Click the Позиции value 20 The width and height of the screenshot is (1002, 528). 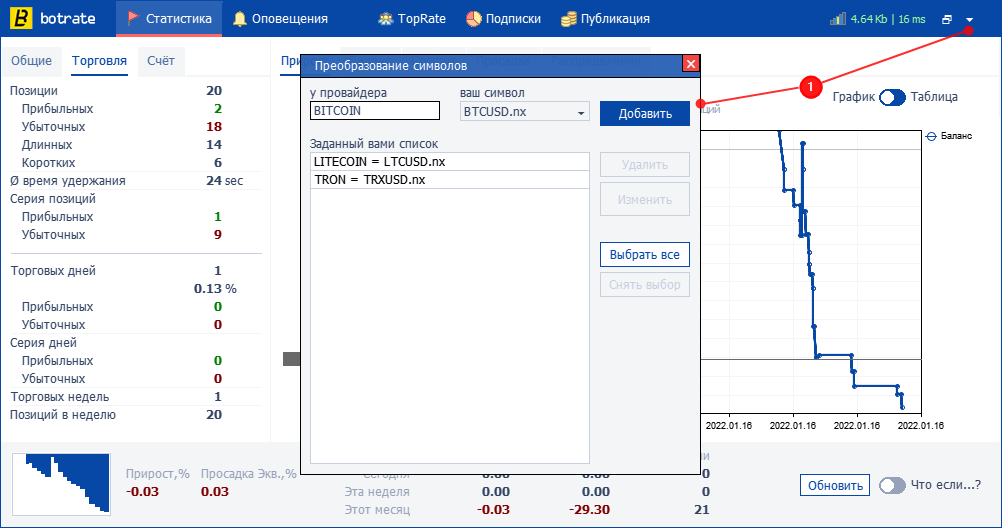point(214,91)
